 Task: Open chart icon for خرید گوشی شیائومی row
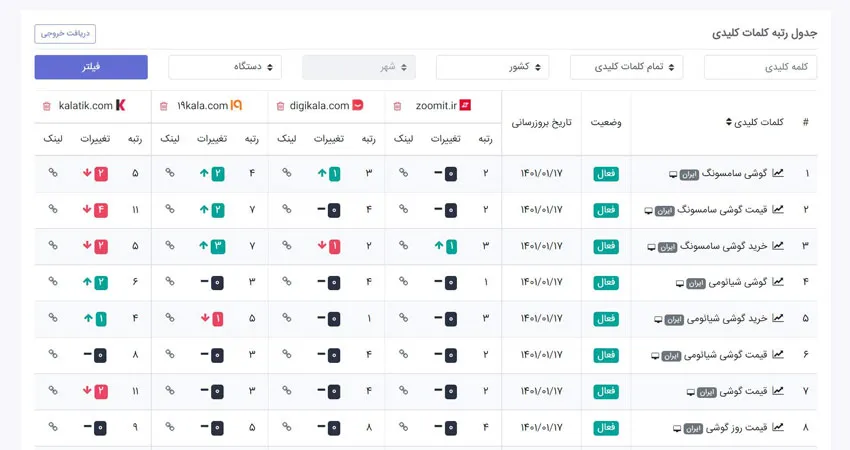click(778, 318)
